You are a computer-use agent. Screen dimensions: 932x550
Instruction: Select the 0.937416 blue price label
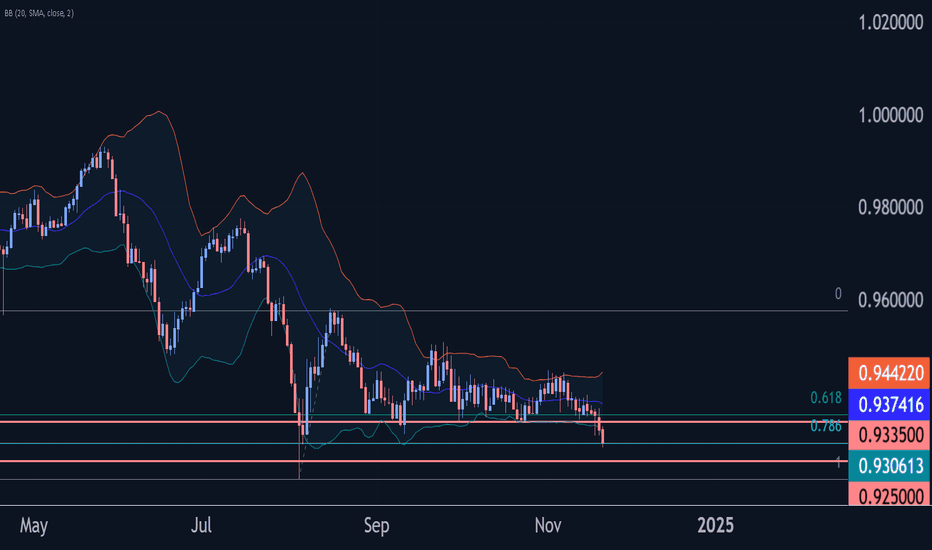(x=890, y=405)
